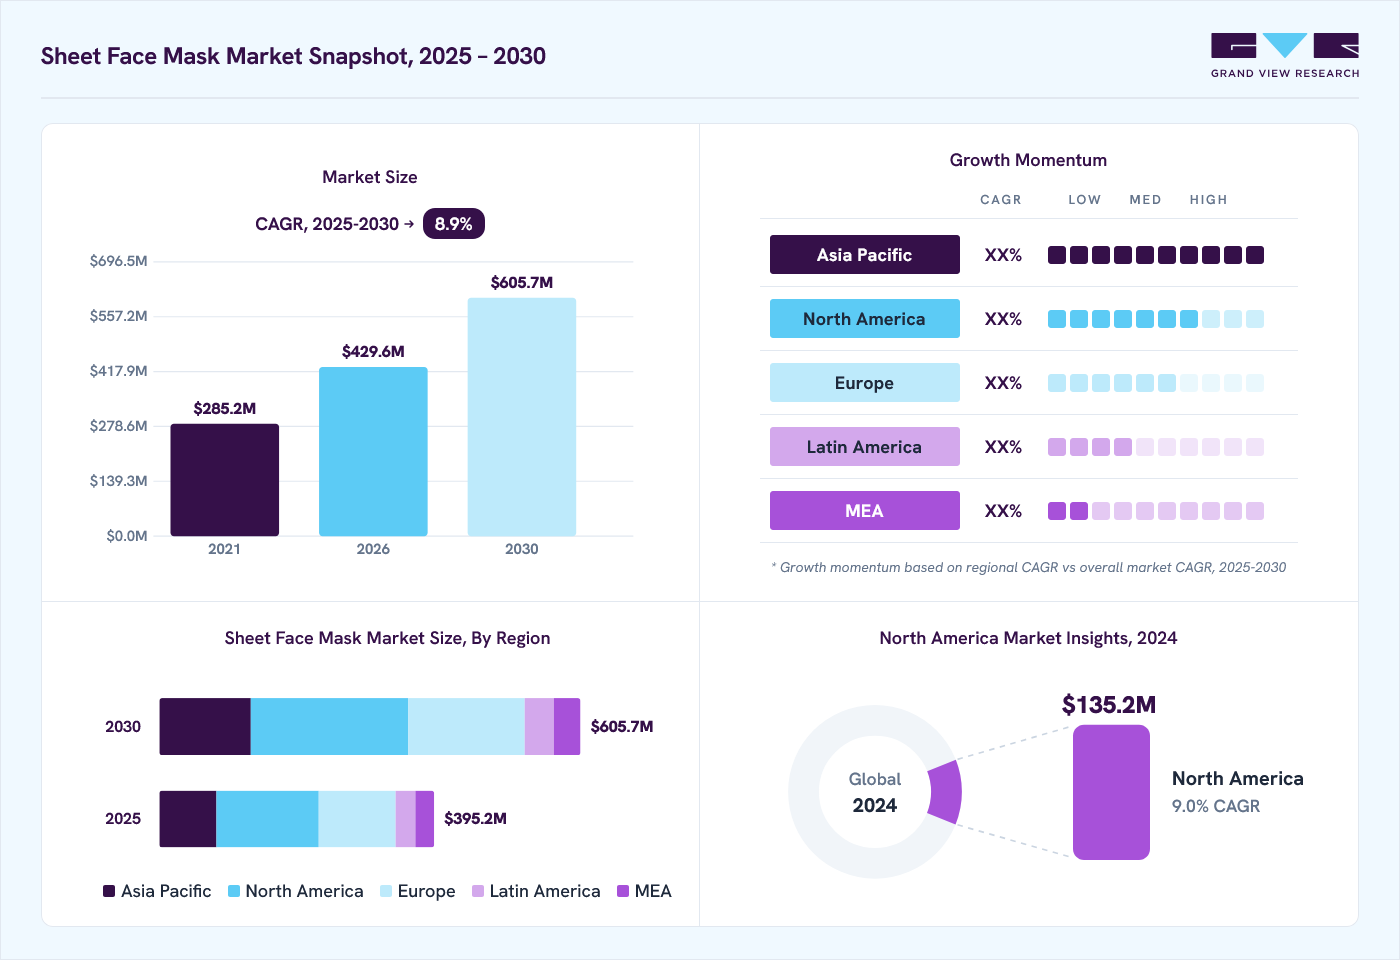Click the $0.0M y-axis label
The width and height of the screenshot is (1400, 960).
coord(127,536)
